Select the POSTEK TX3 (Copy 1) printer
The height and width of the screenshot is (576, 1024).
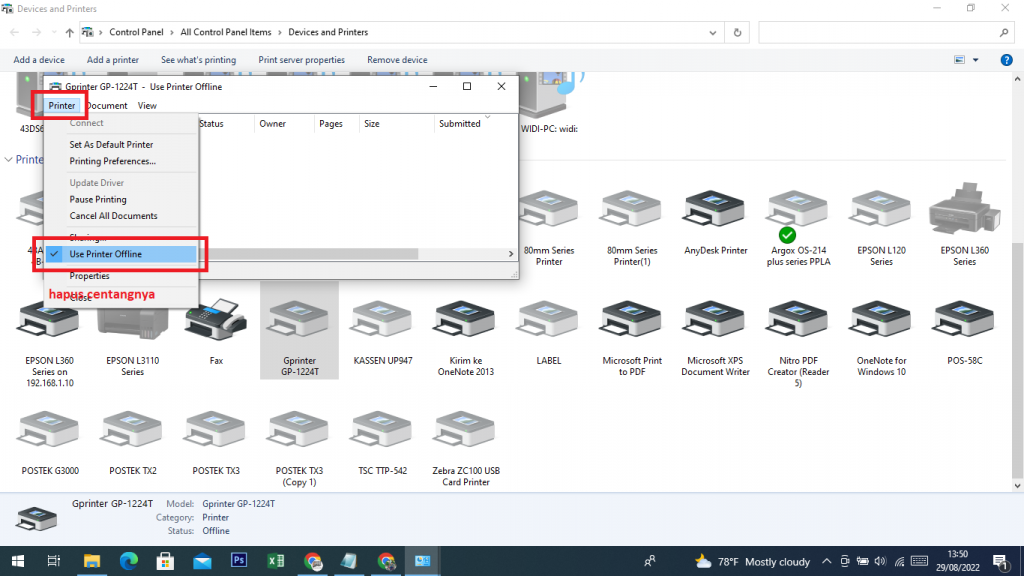pos(299,448)
